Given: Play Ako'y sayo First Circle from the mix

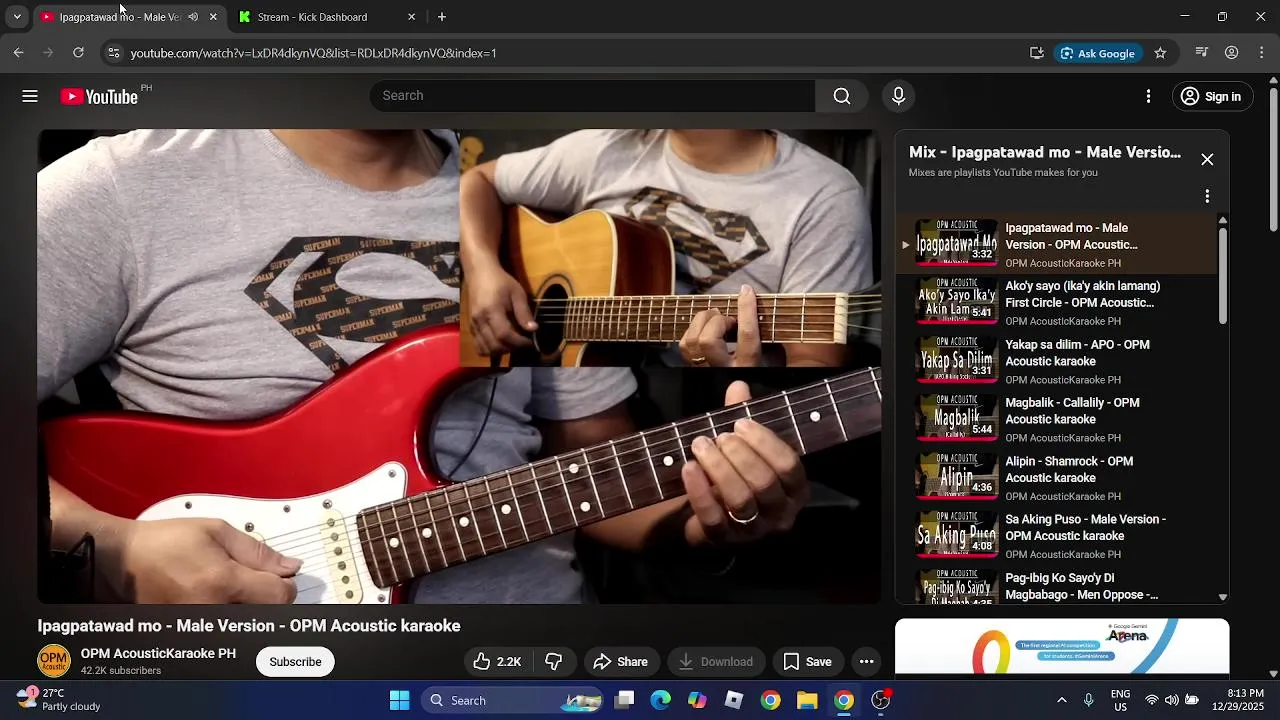Looking at the screenshot, I should click(x=1056, y=303).
